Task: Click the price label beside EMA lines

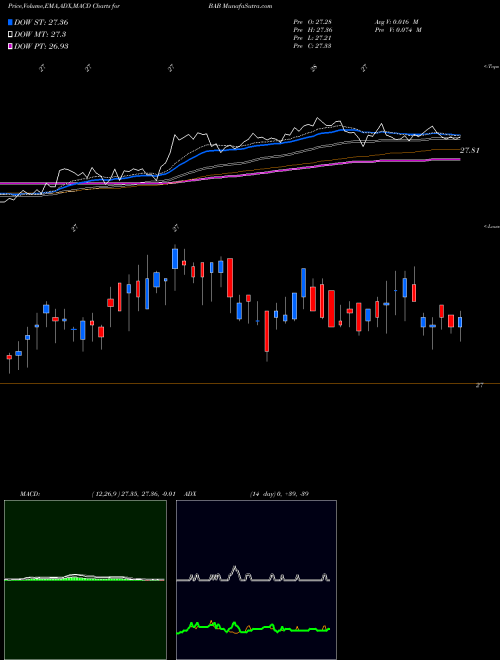Action: point(470,150)
